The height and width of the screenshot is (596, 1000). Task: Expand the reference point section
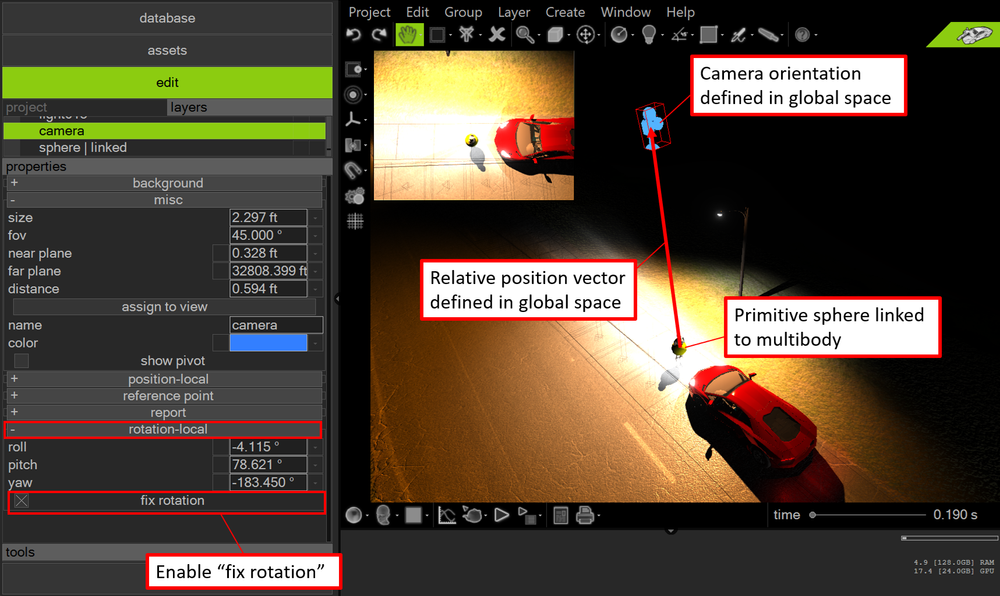[165, 396]
